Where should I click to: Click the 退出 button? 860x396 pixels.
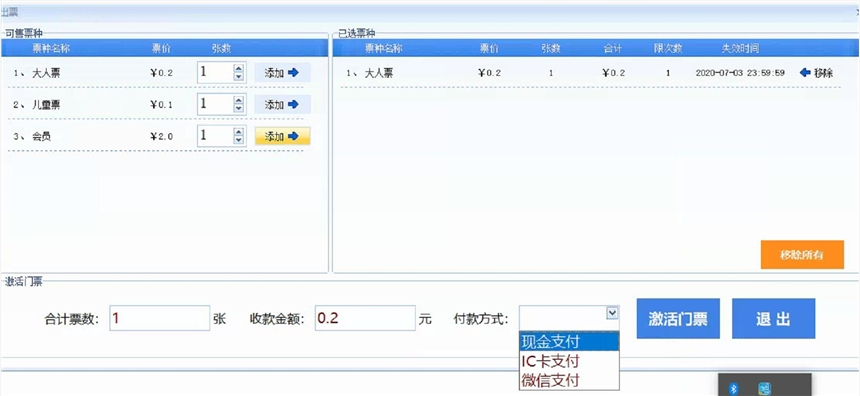tap(773, 319)
